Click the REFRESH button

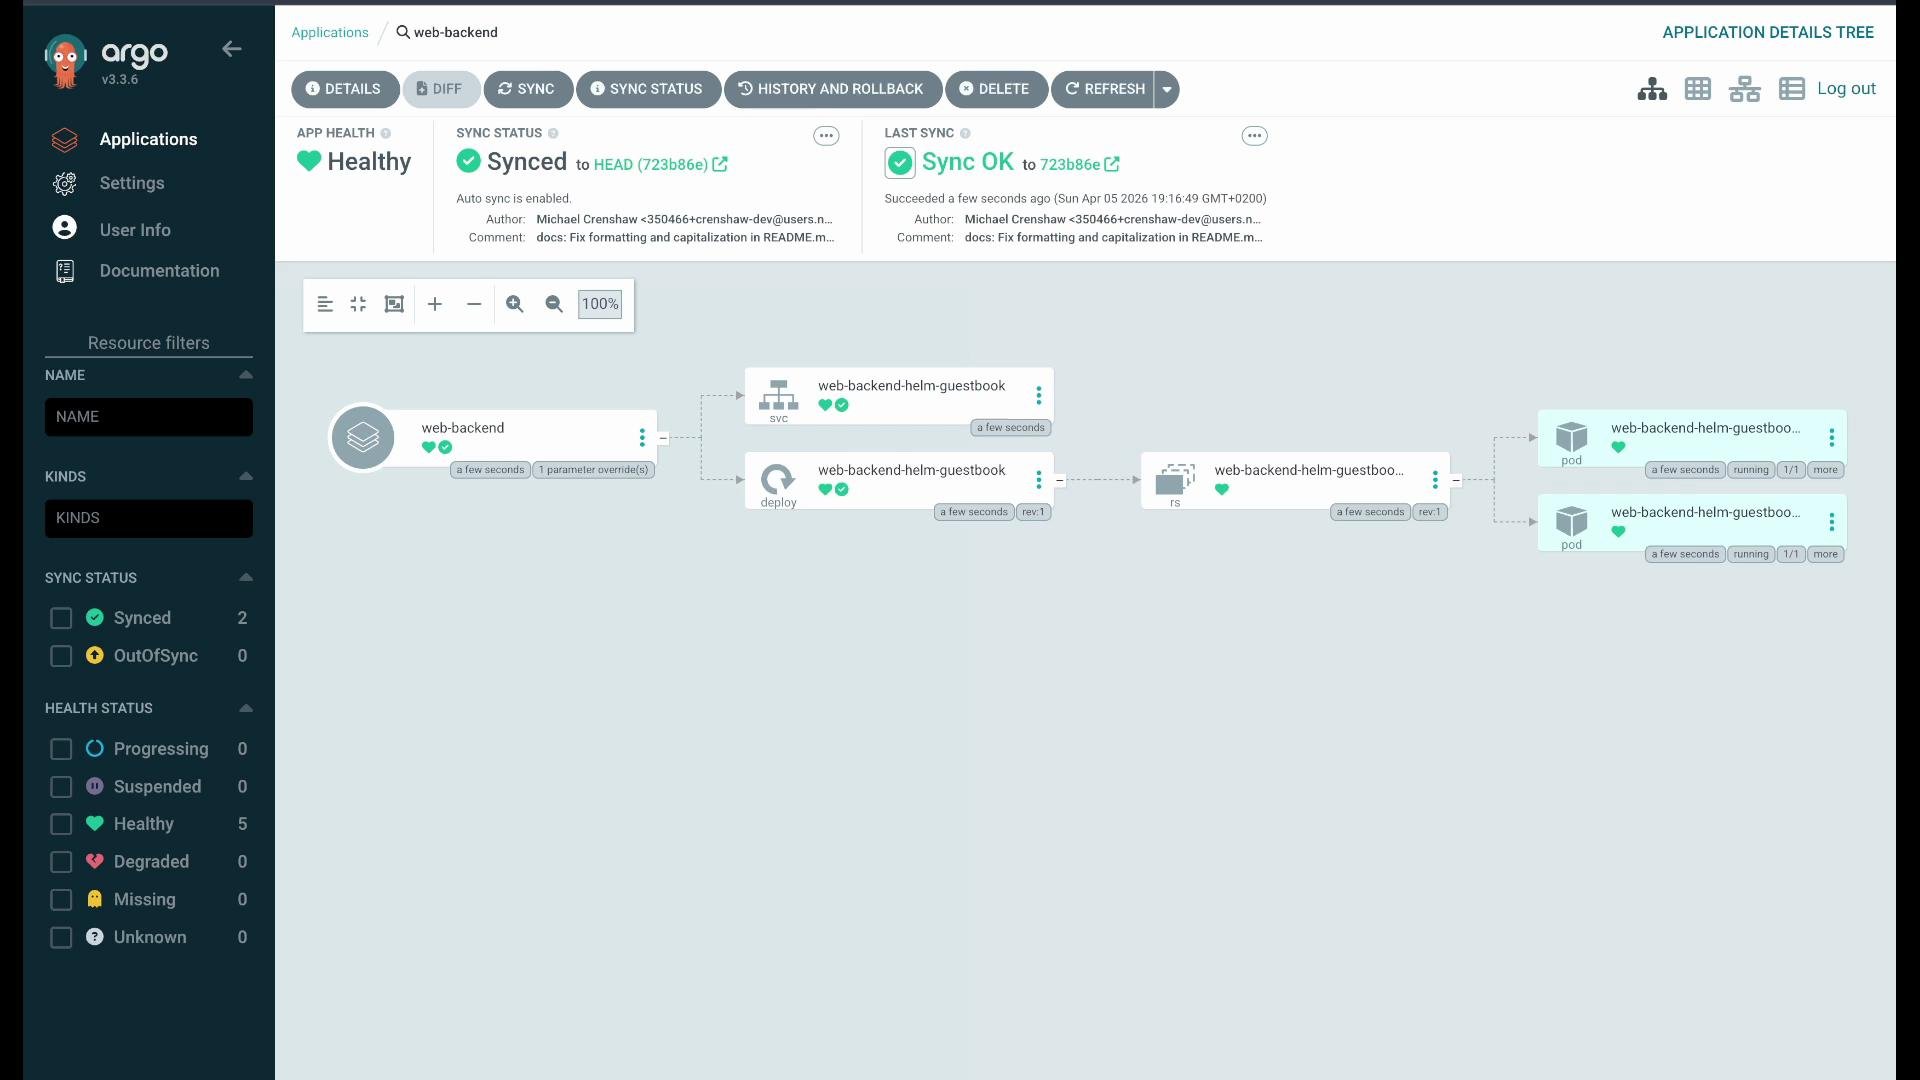pyautogui.click(x=1104, y=89)
